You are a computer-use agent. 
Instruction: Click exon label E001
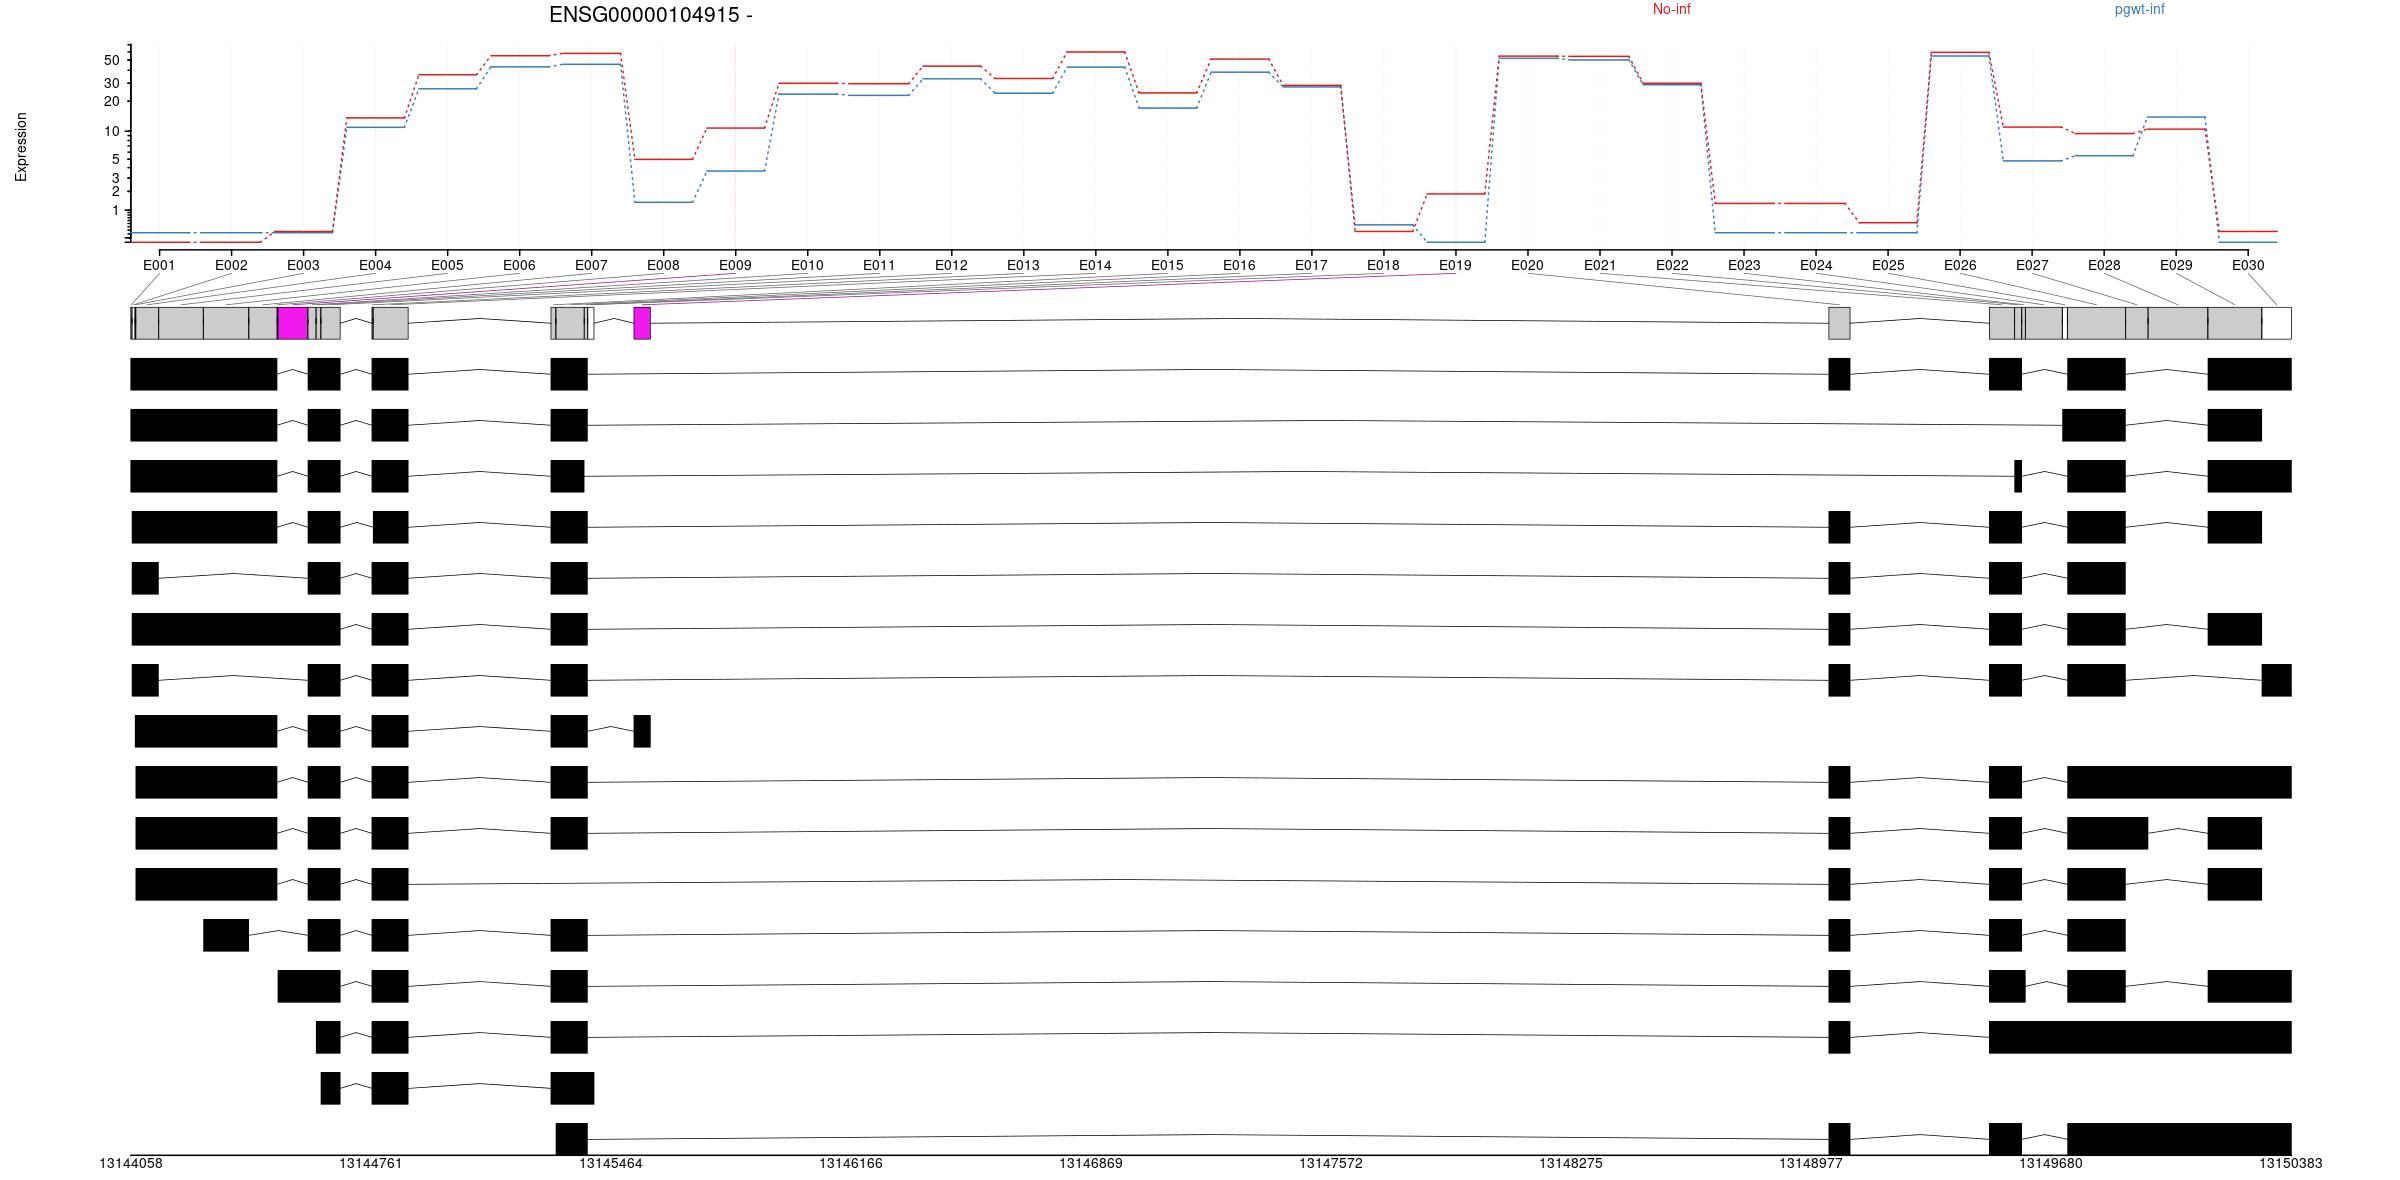(159, 265)
